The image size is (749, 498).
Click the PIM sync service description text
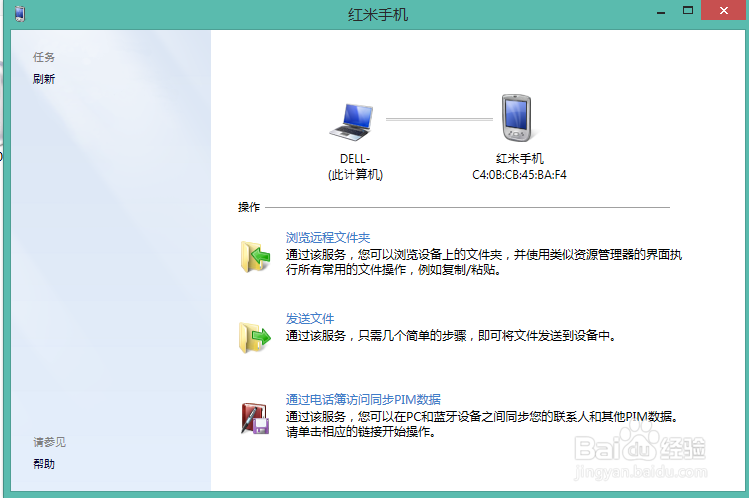[x=482, y=424]
